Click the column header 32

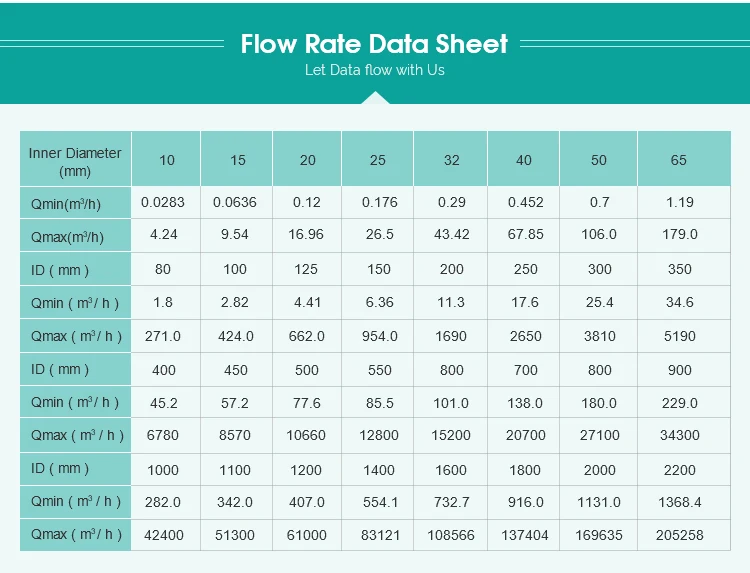coord(451,159)
